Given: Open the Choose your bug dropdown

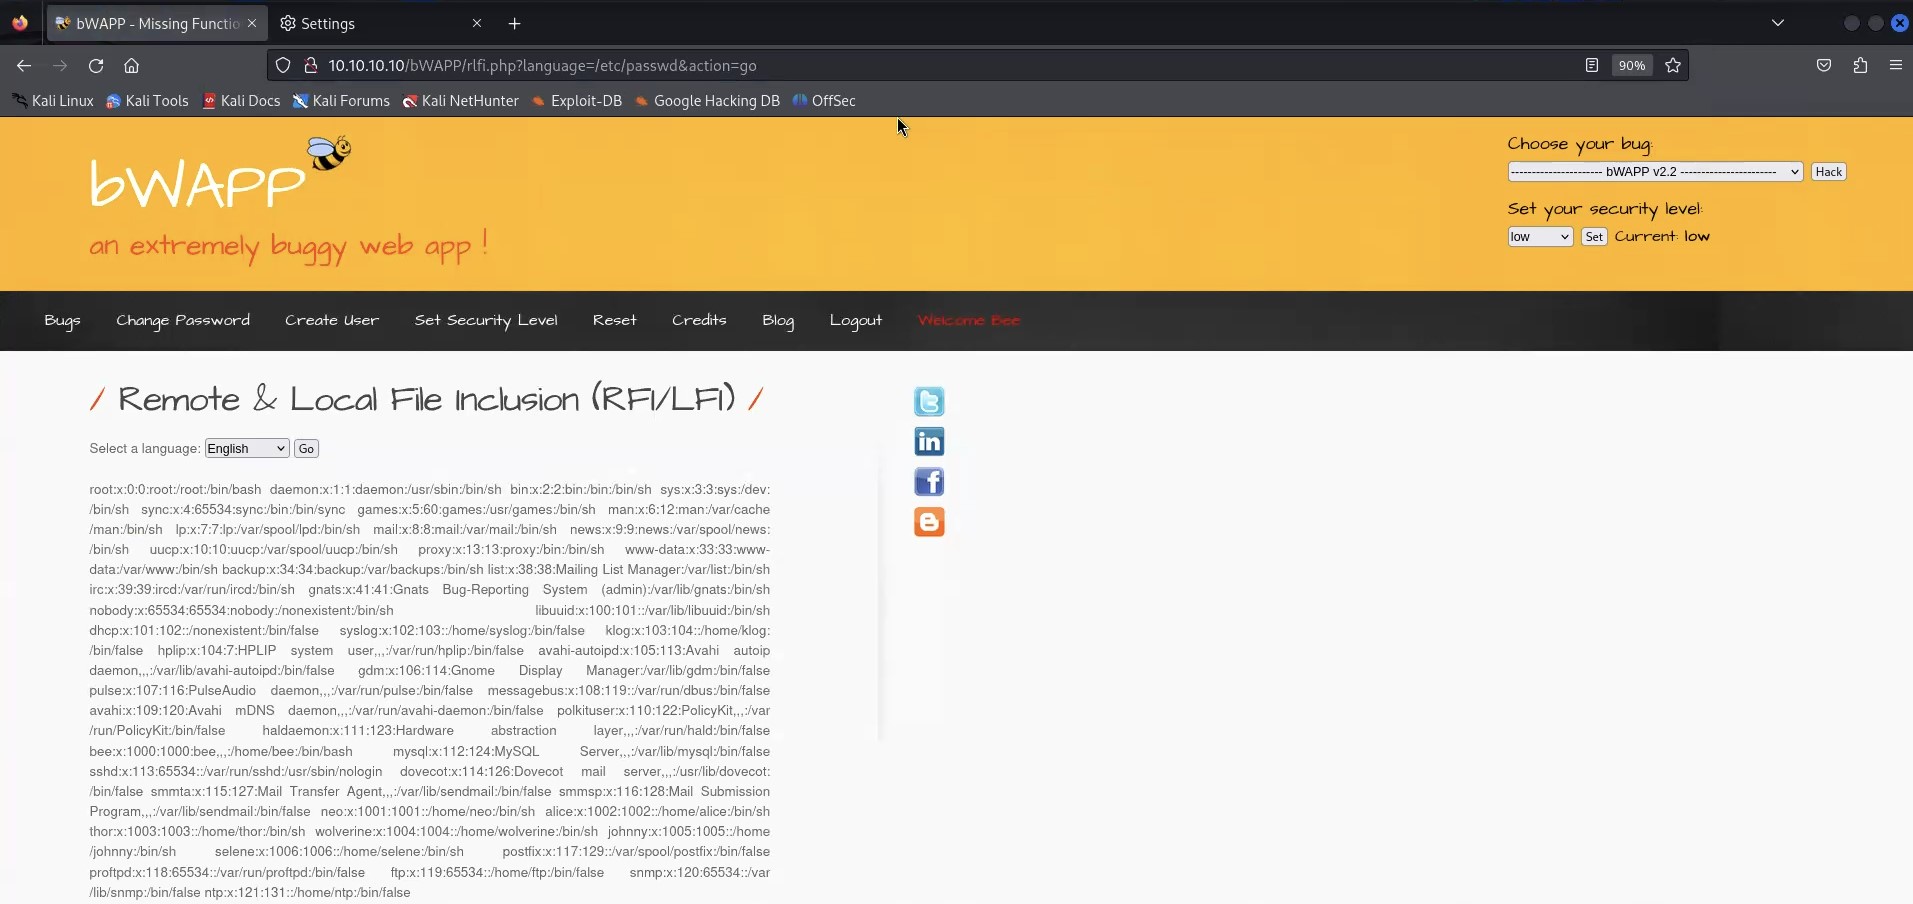Looking at the screenshot, I should 1655,172.
